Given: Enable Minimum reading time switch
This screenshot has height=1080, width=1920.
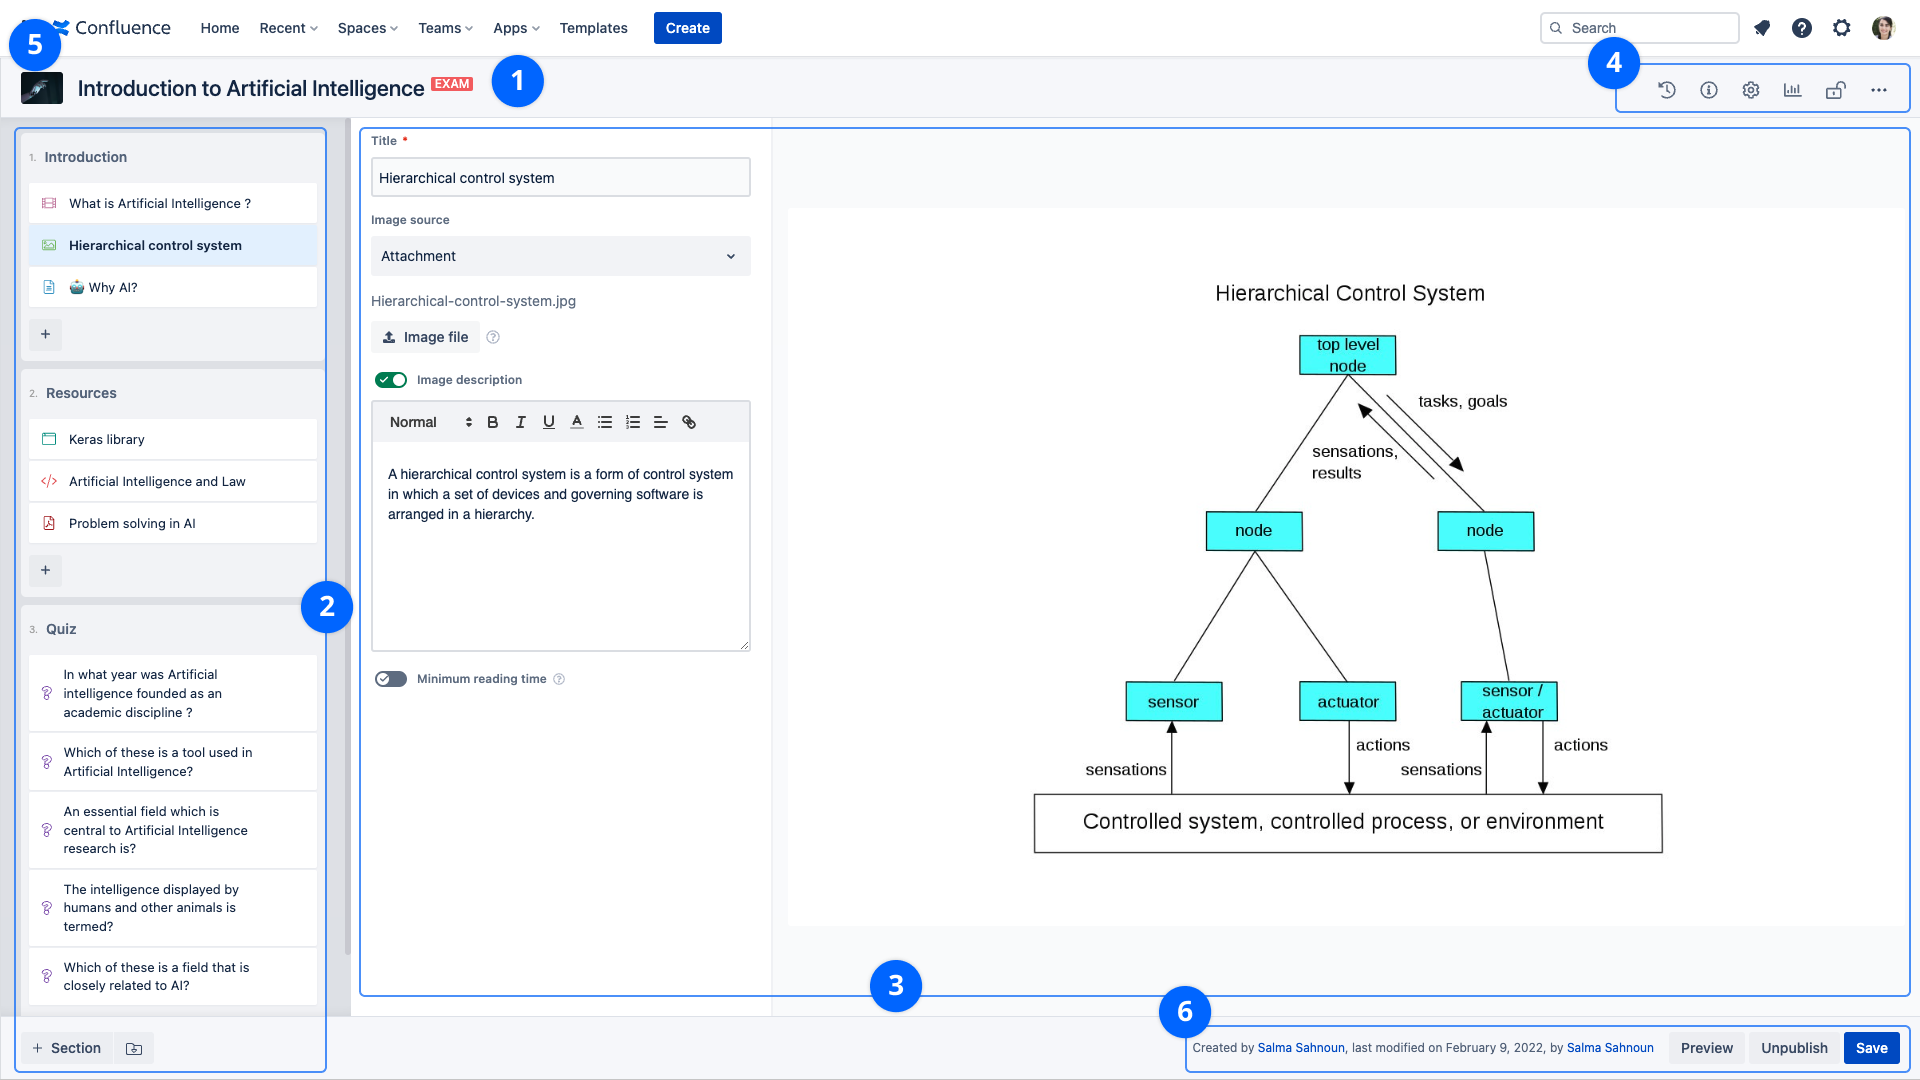Looking at the screenshot, I should [391, 679].
